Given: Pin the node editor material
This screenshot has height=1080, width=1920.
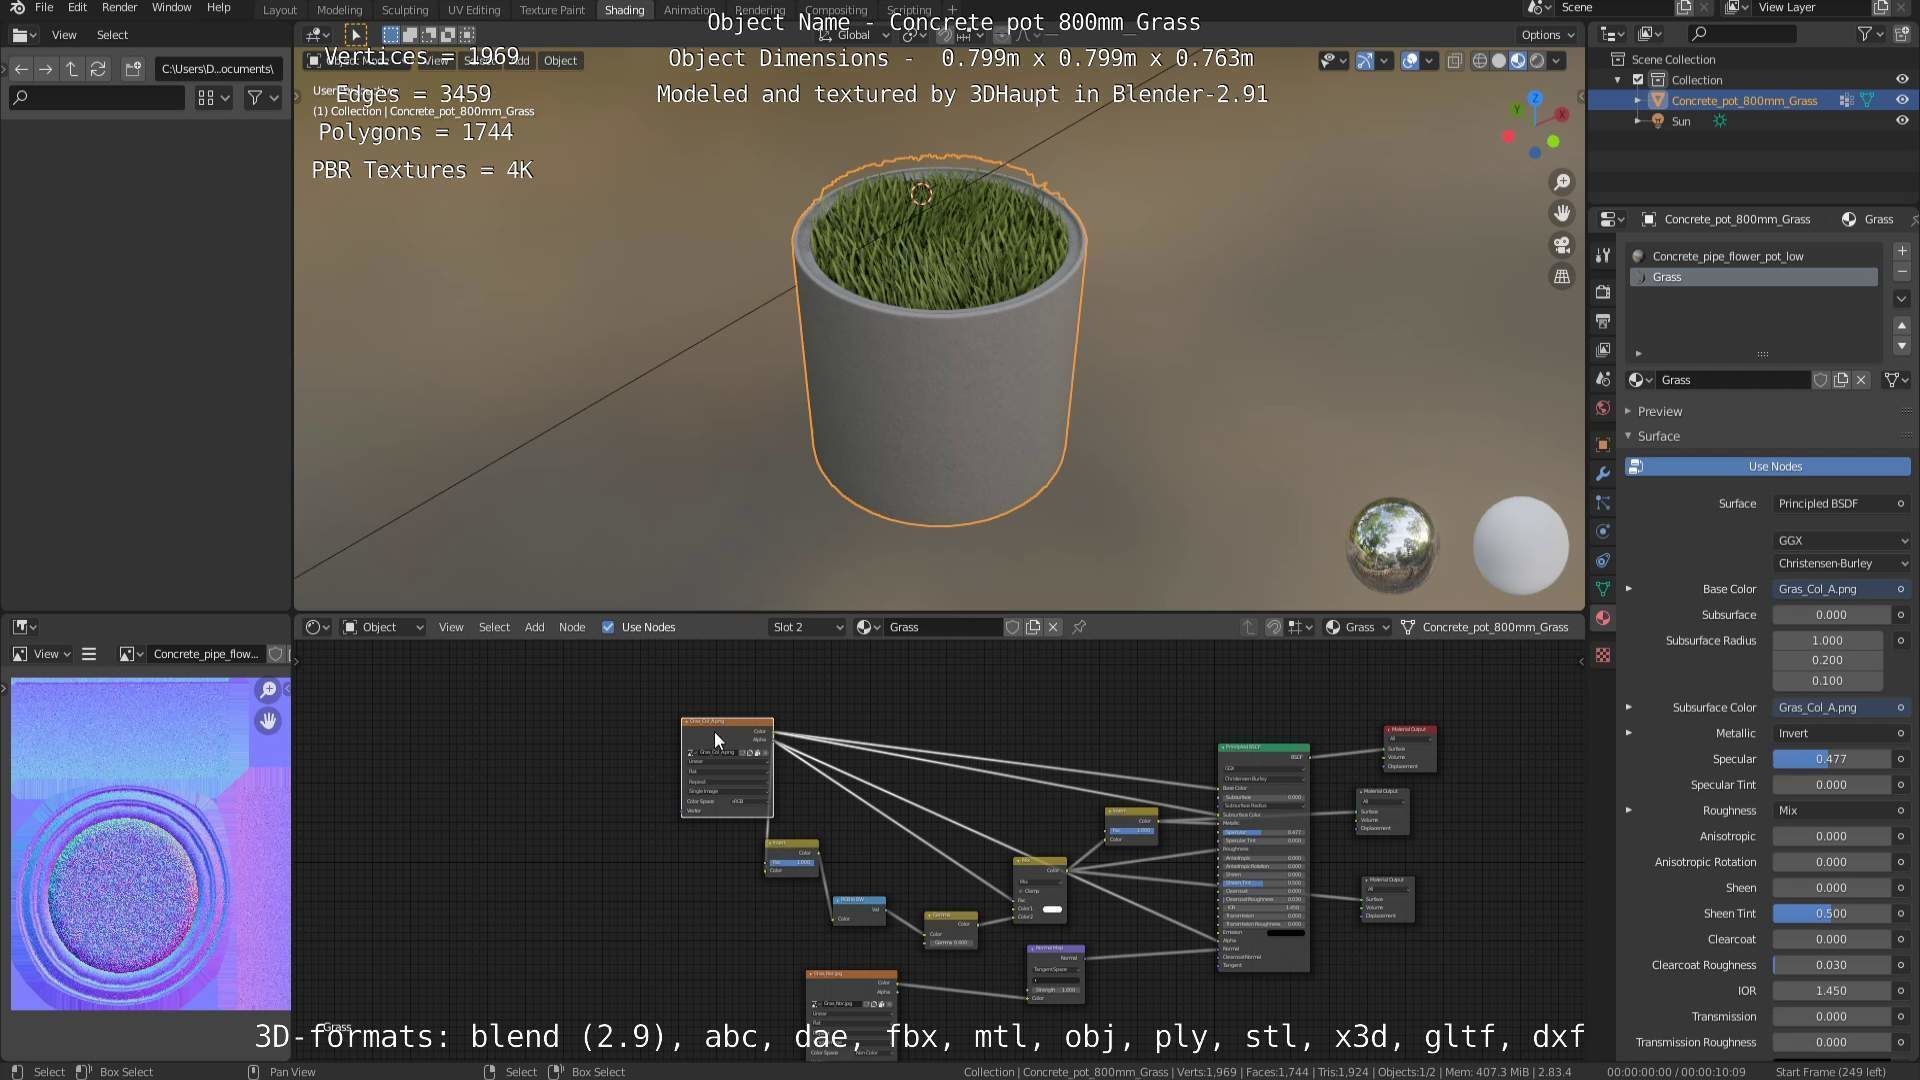Looking at the screenshot, I should [1079, 627].
